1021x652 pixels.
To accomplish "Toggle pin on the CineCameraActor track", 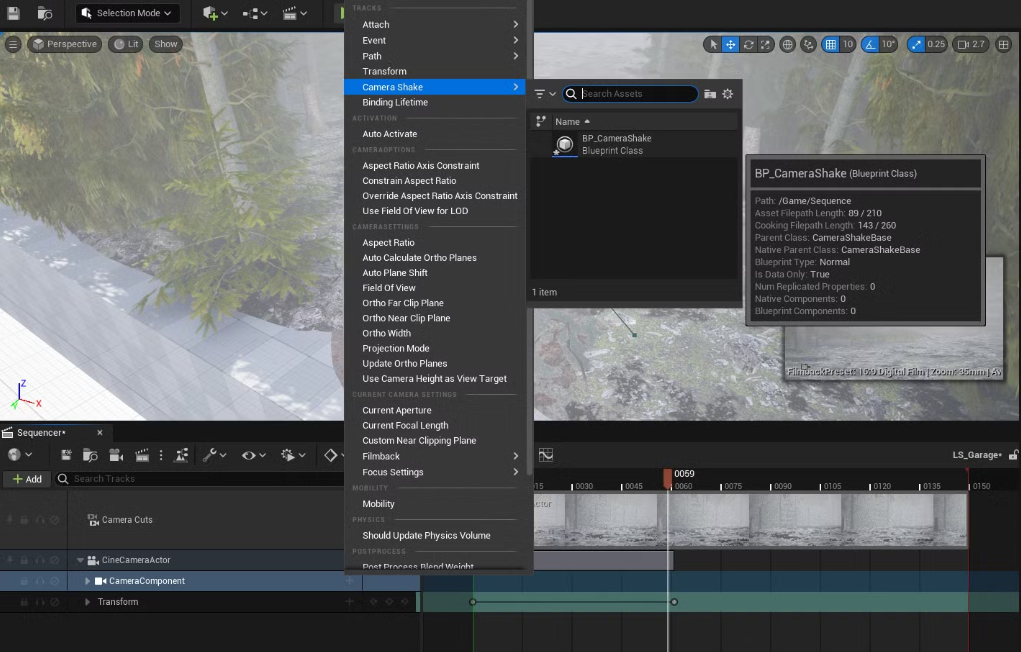I will (9, 560).
